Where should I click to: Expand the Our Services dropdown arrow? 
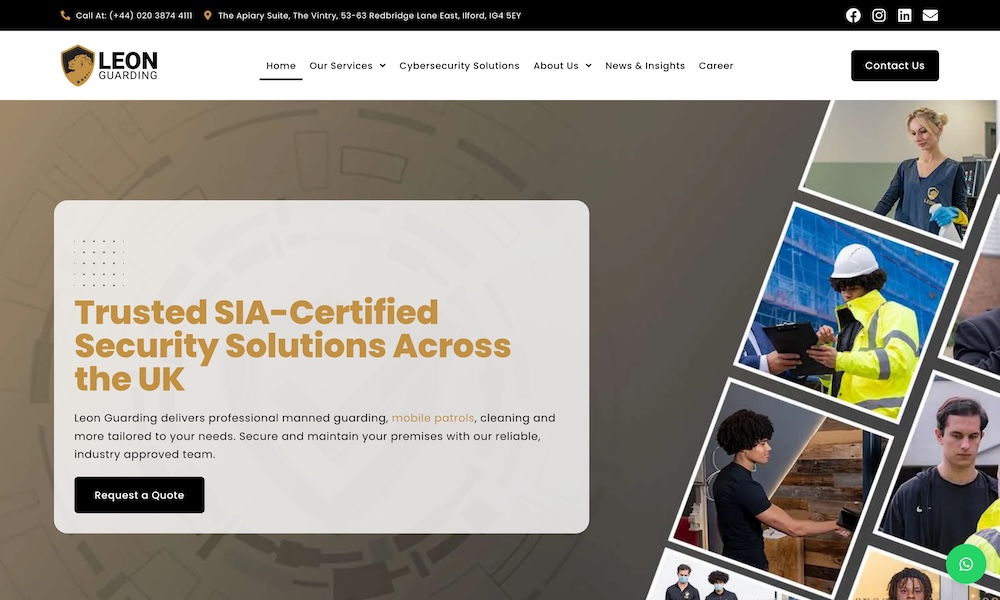coord(382,66)
